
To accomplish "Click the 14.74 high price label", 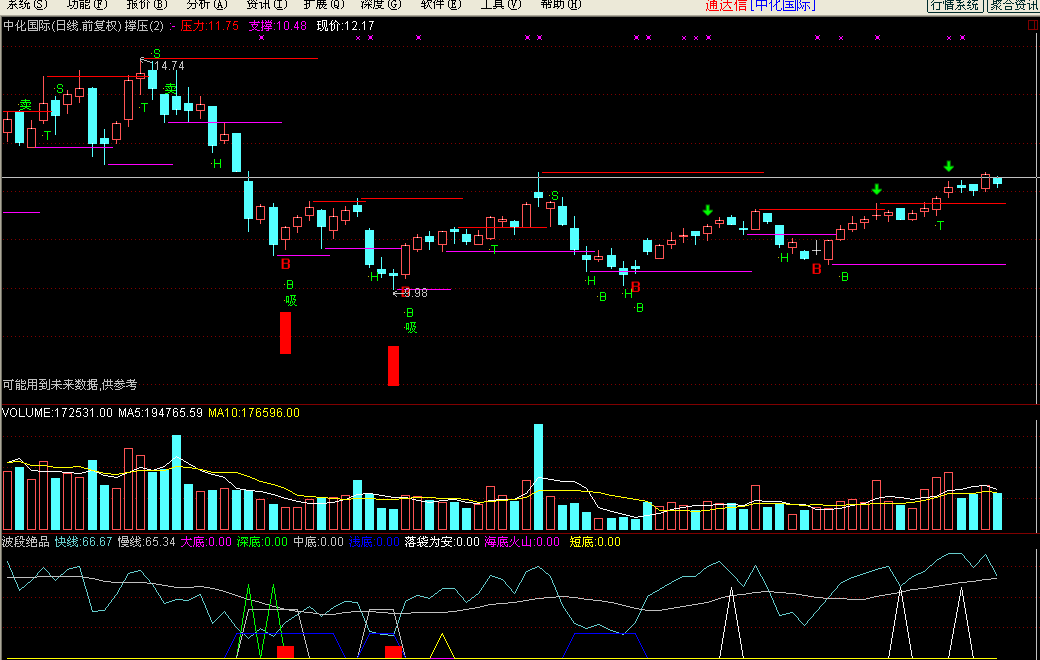I will pyautogui.click(x=166, y=66).
